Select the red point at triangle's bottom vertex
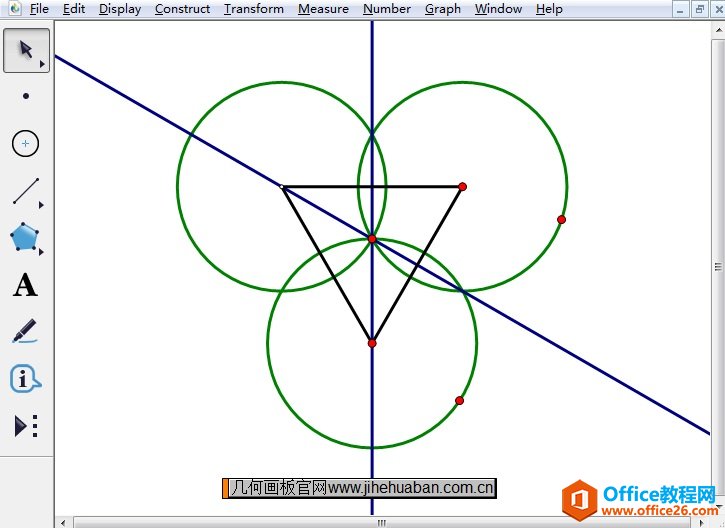Viewport: 725px width, 528px height. tap(372, 344)
